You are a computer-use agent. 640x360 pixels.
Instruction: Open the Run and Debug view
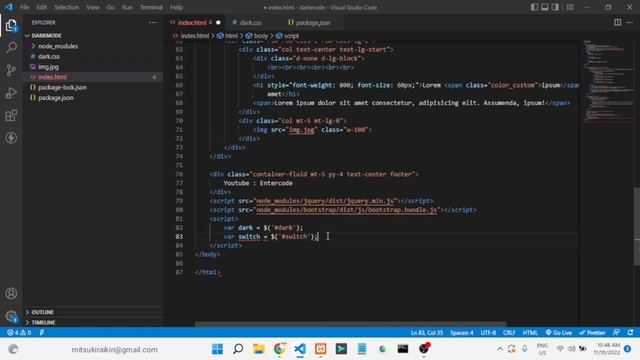point(11,93)
